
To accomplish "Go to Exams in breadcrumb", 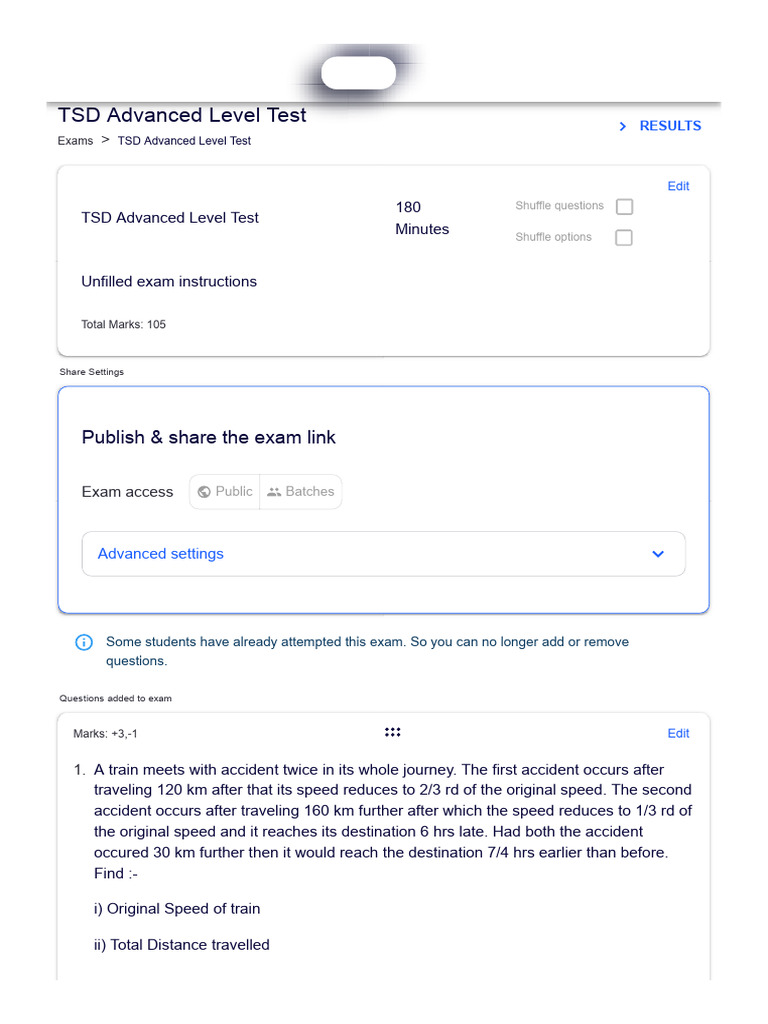I will [x=75, y=141].
